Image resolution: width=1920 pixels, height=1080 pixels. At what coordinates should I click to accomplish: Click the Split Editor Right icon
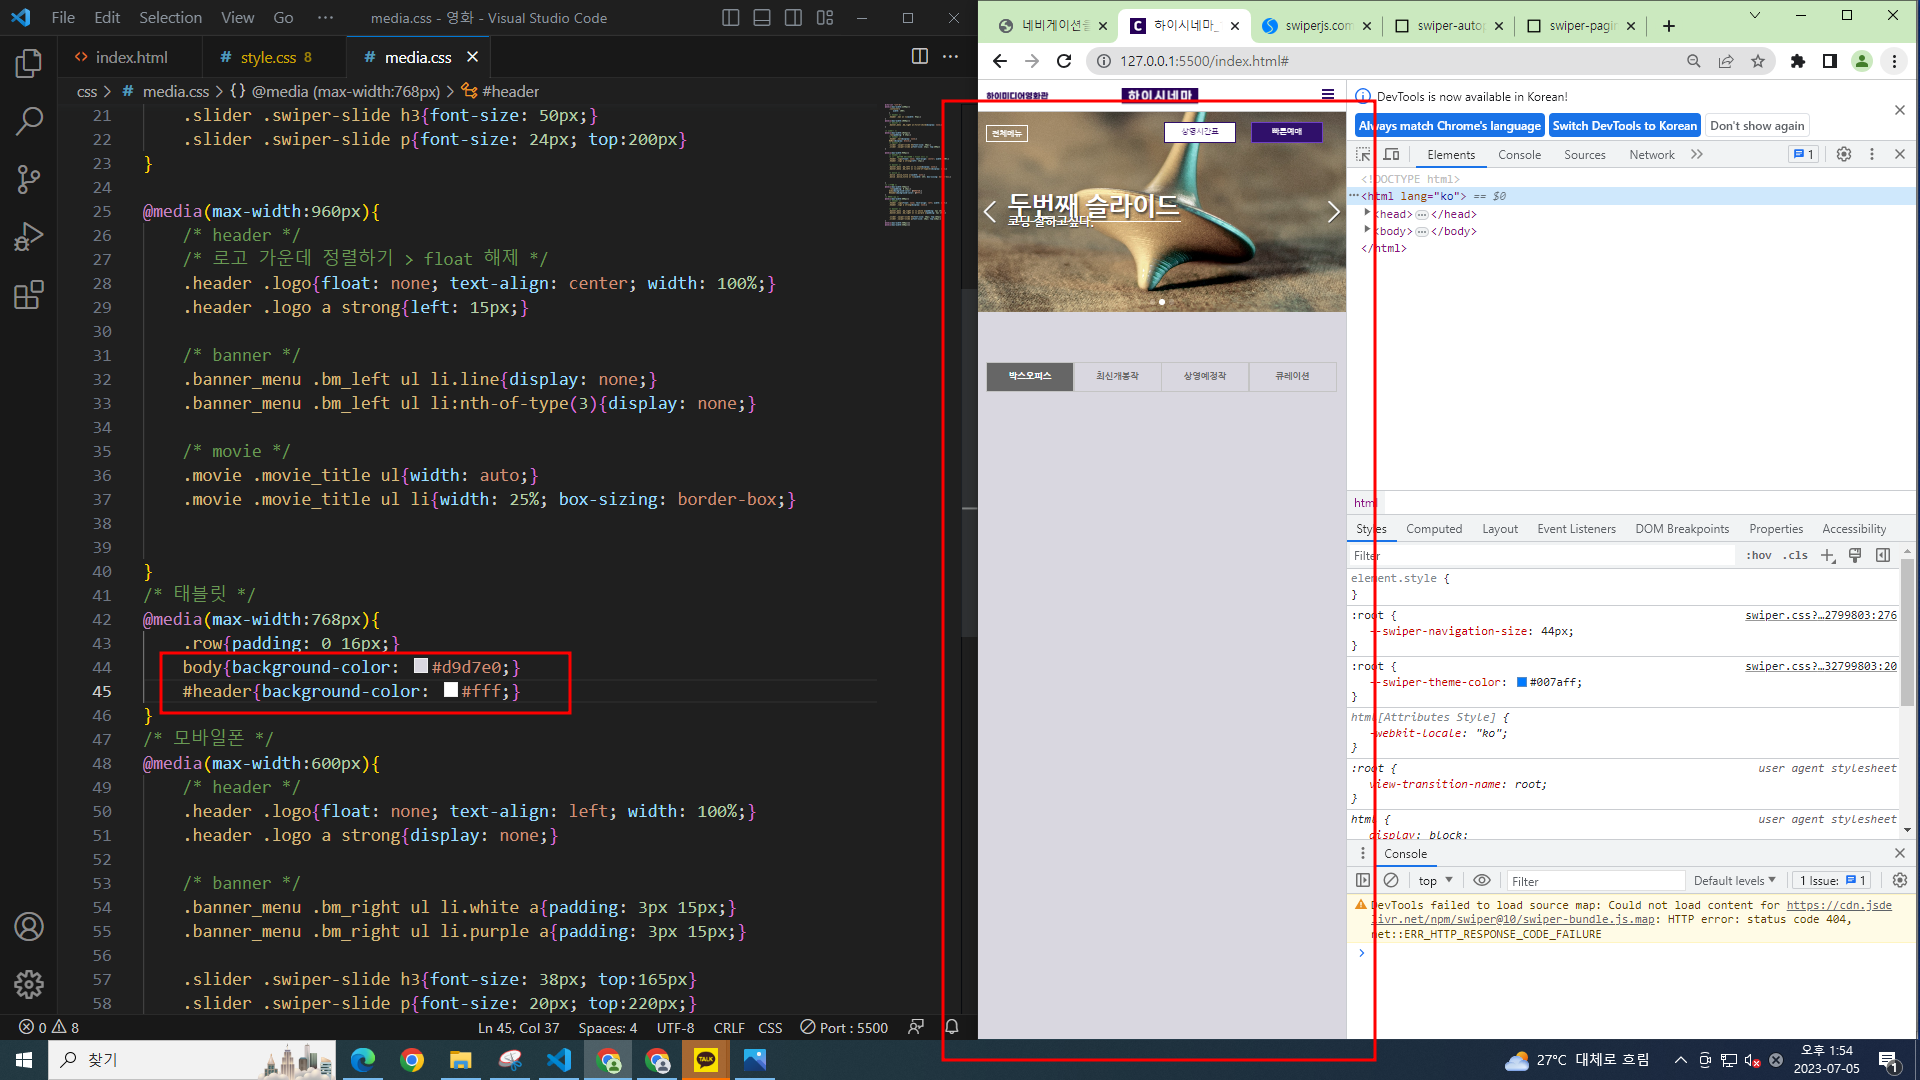[919, 57]
